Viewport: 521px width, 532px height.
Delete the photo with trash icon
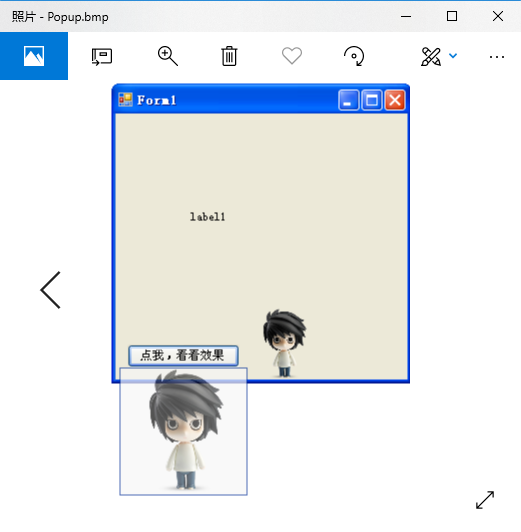pos(229,56)
